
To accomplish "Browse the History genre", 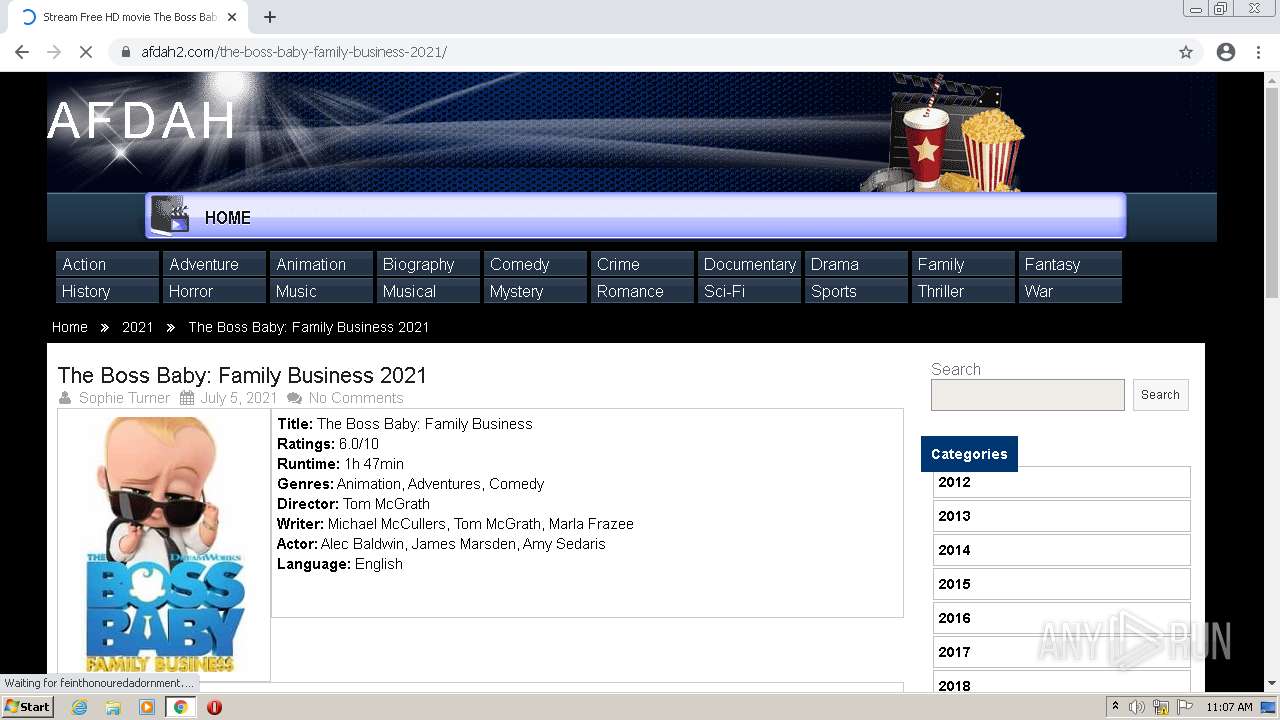I will (x=107, y=291).
